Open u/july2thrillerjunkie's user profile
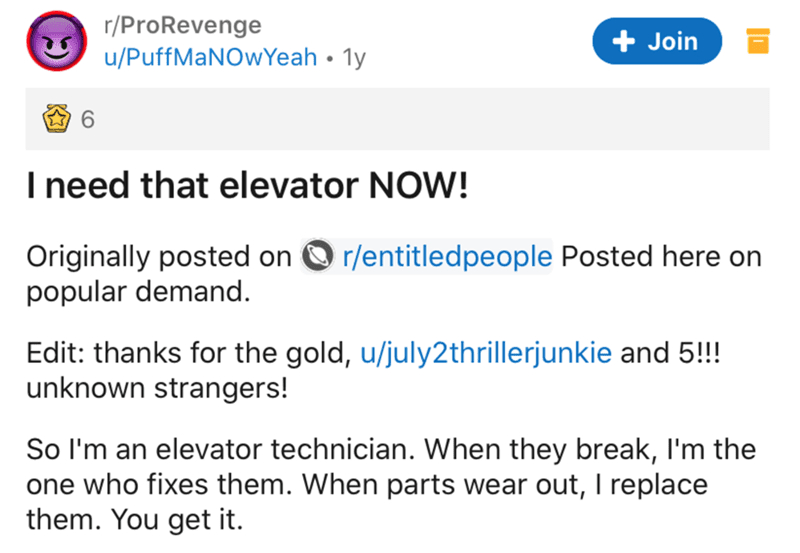Screen dimensions: 800x553 486,353
